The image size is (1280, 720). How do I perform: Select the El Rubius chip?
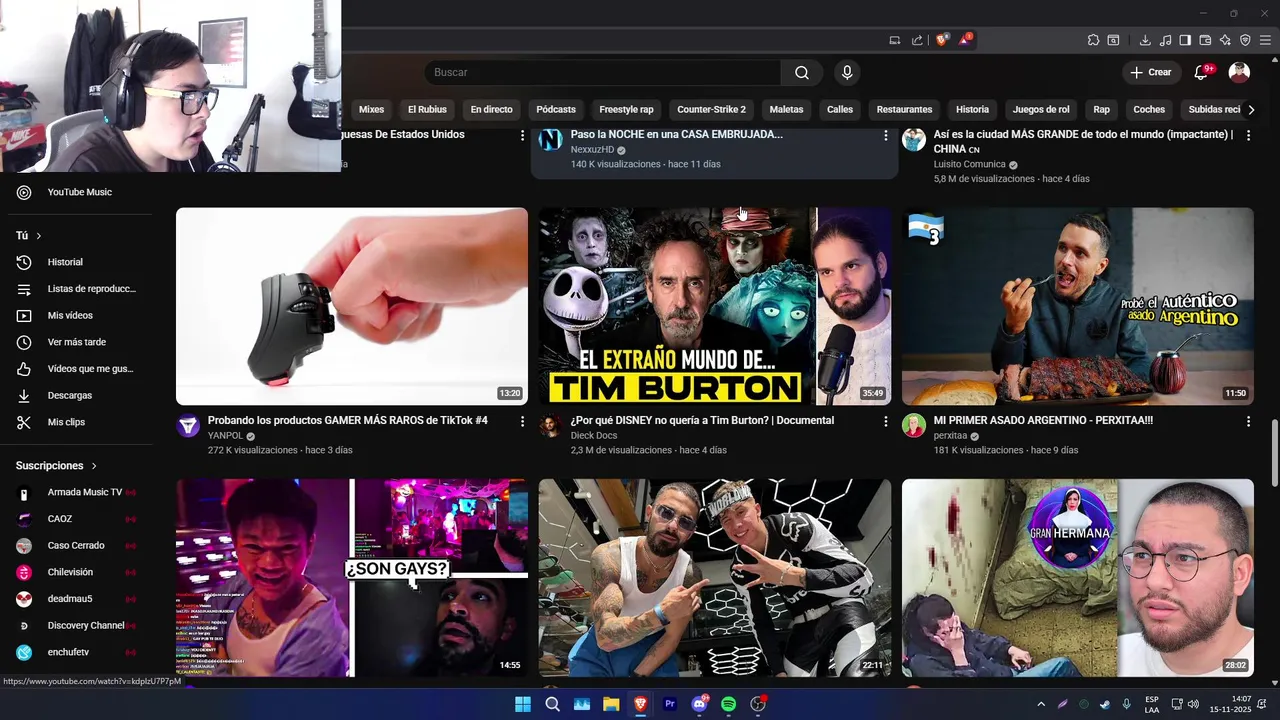click(x=427, y=109)
